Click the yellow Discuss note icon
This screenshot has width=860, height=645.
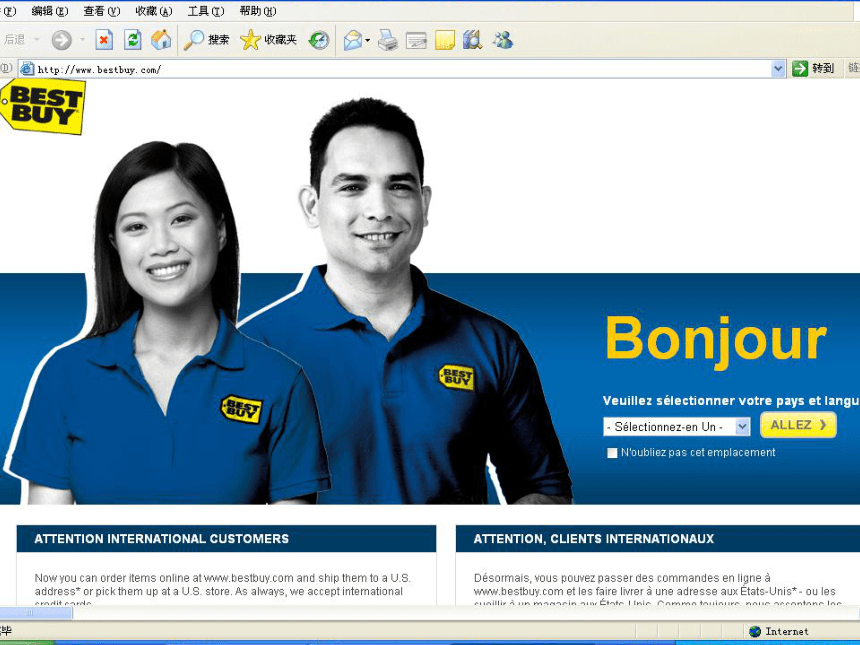[445, 40]
